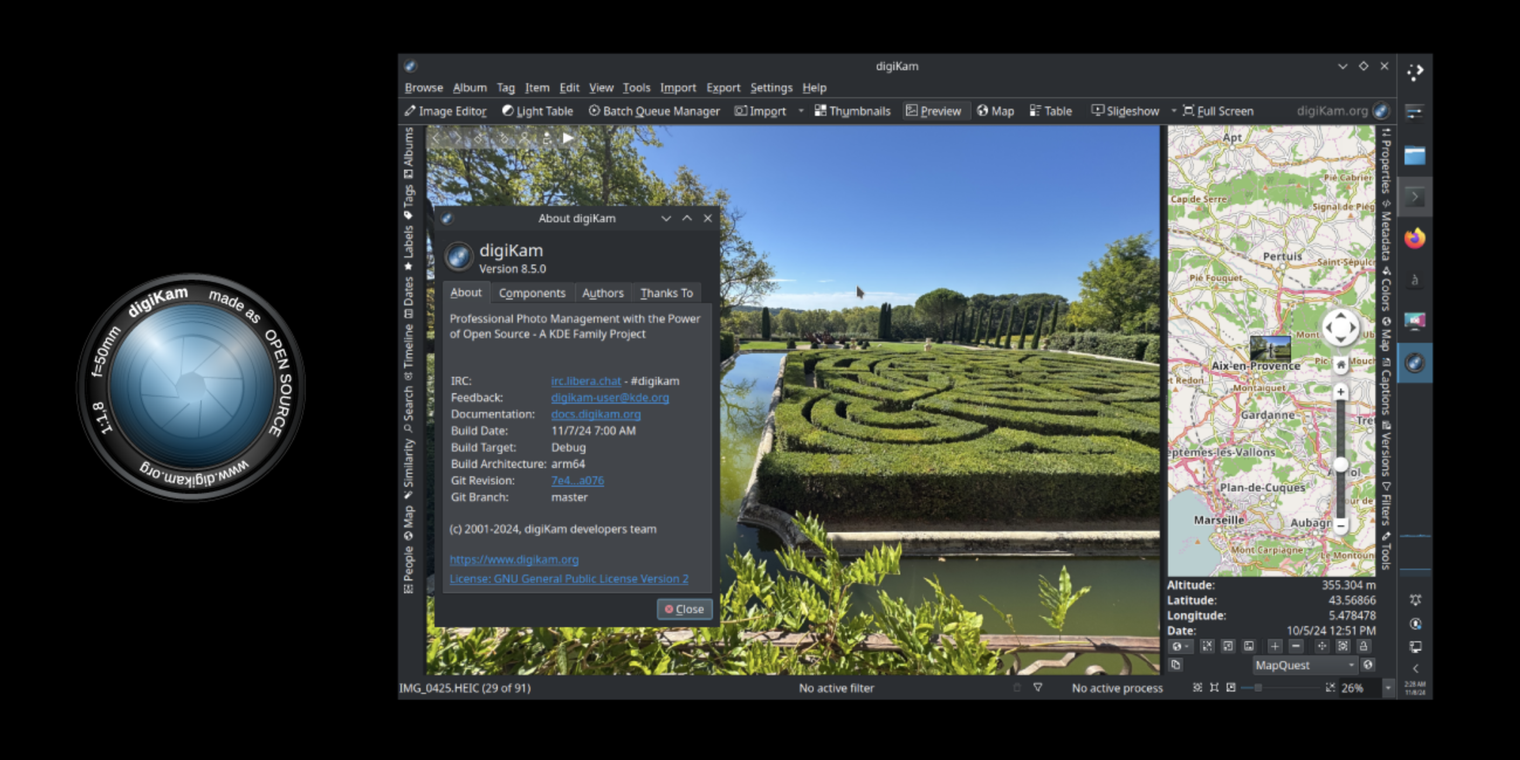Click the lock icon below the map

tap(1363, 647)
